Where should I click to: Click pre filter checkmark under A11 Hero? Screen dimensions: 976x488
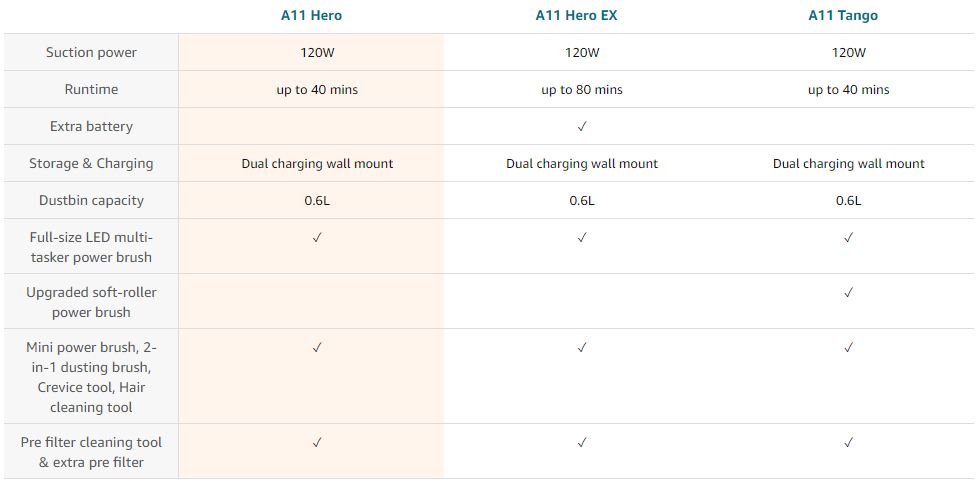[x=317, y=443]
